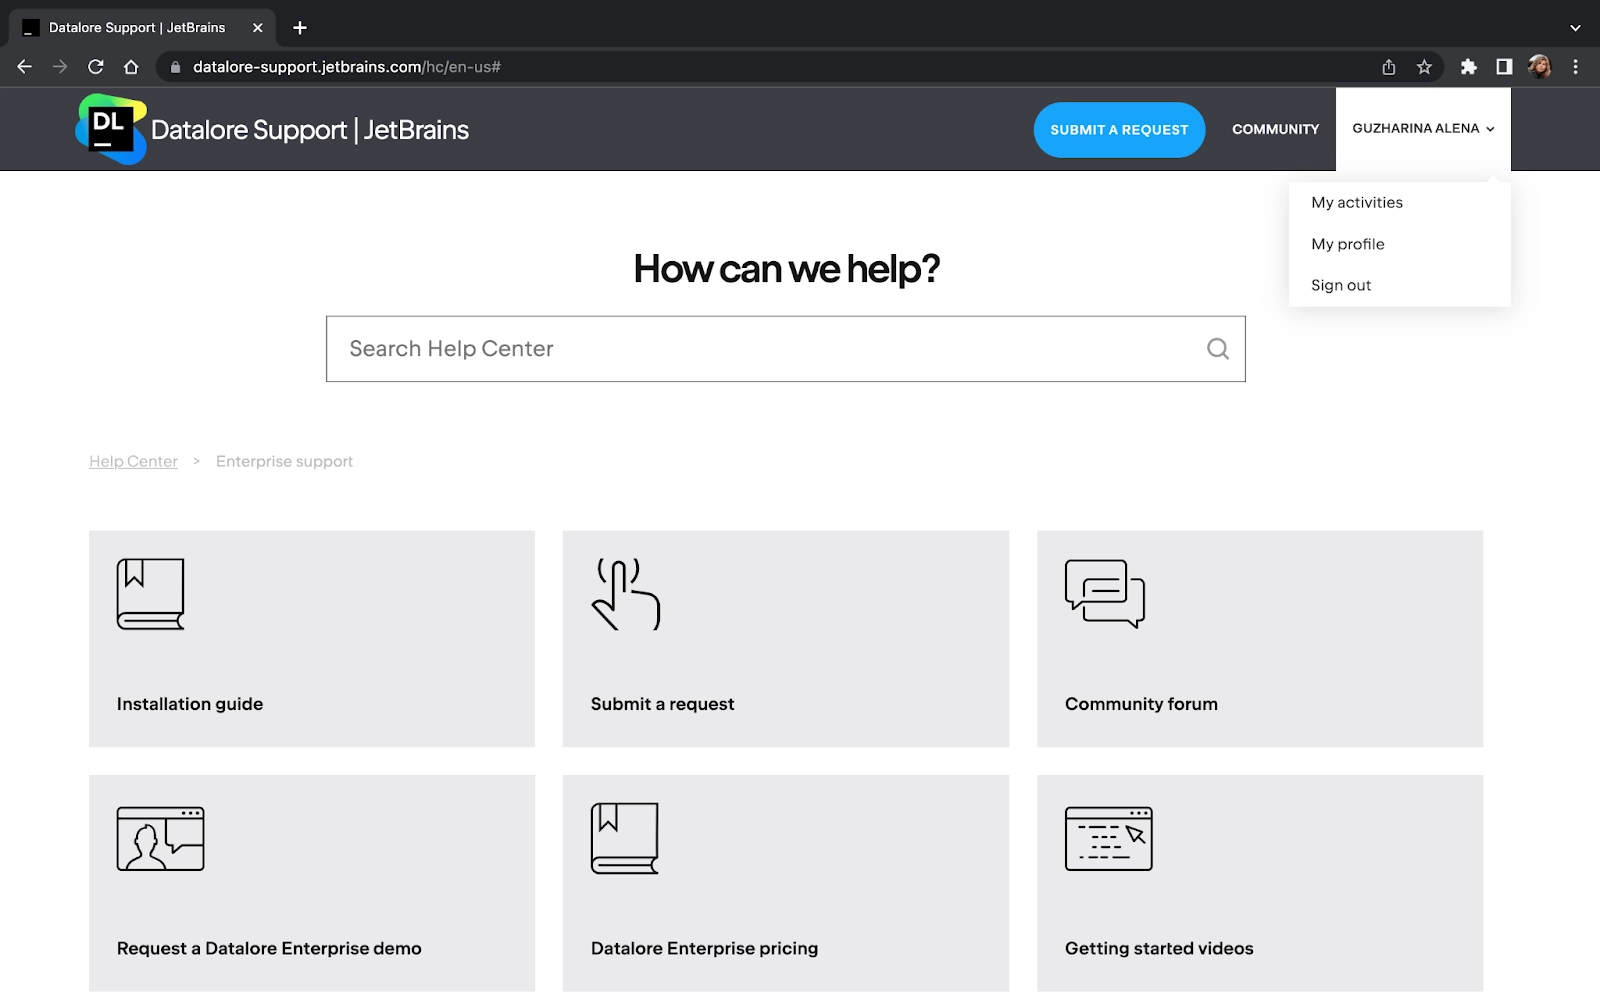
Task: Click the code window icon above Getting started videos
Action: (x=1109, y=839)
